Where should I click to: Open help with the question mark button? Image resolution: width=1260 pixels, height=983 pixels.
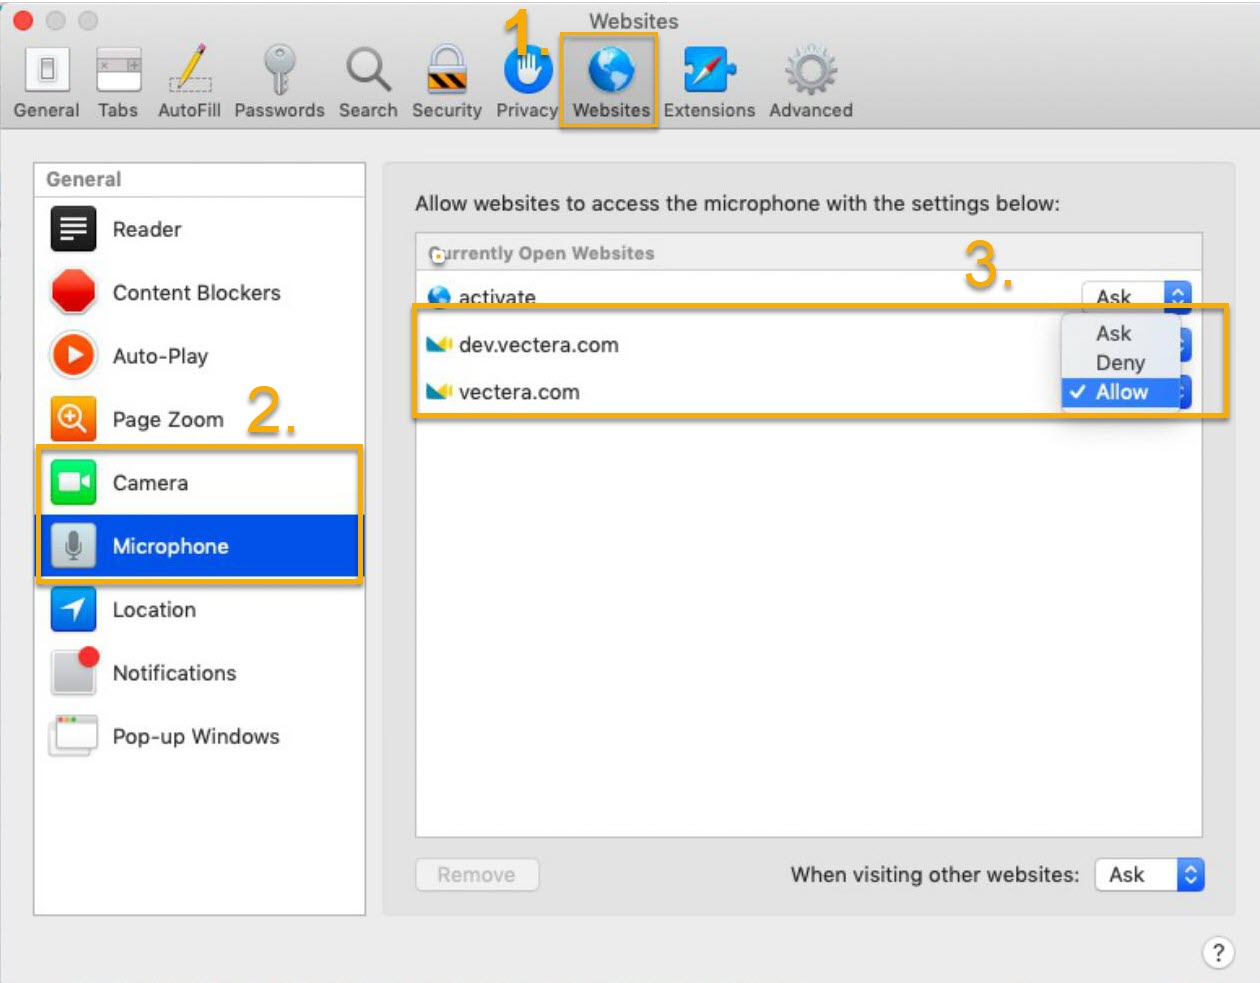[x=1218, y=952]
